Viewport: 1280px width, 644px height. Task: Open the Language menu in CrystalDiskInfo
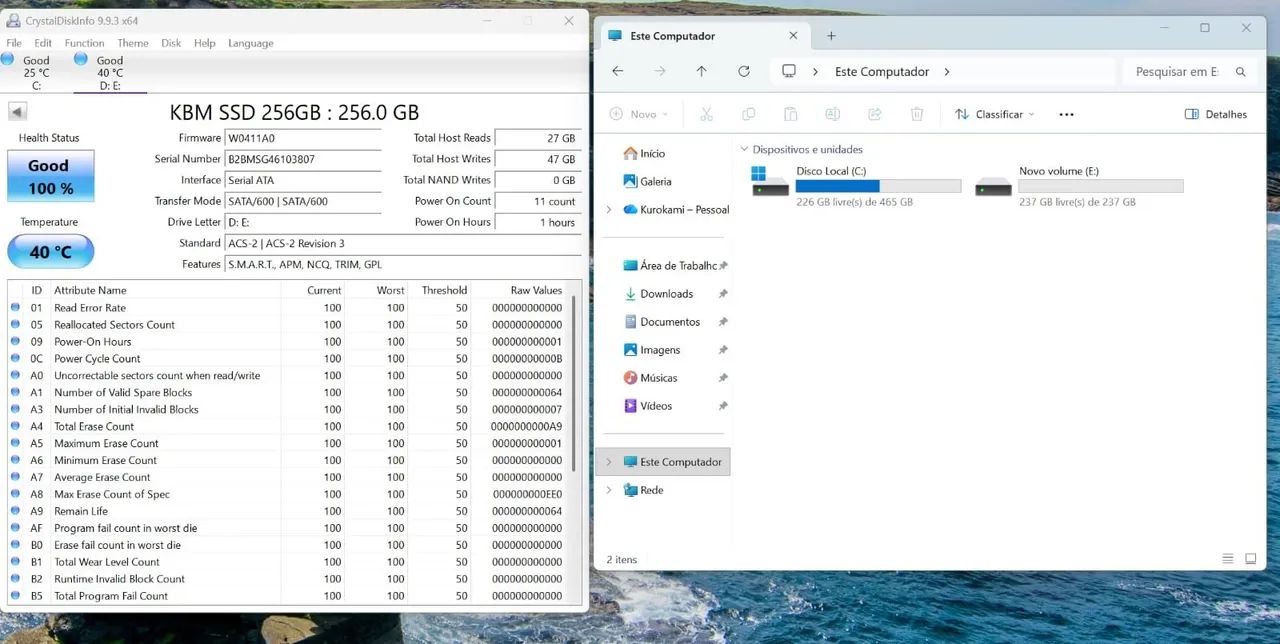(251, 43)
